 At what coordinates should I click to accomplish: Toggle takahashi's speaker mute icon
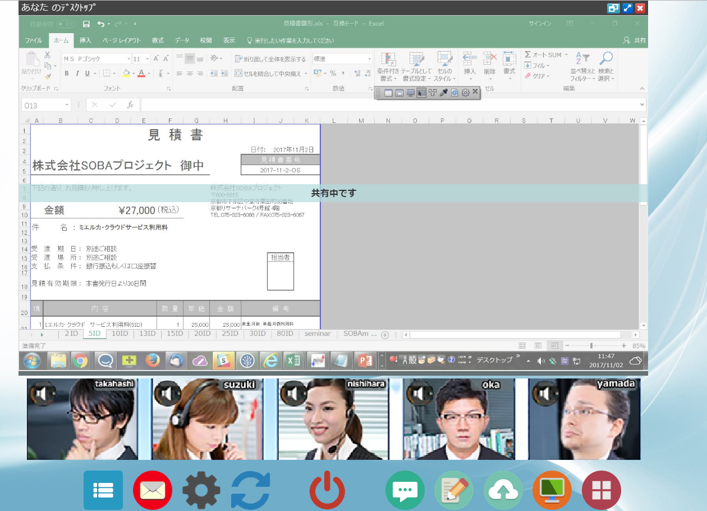[x=43, y=393]
